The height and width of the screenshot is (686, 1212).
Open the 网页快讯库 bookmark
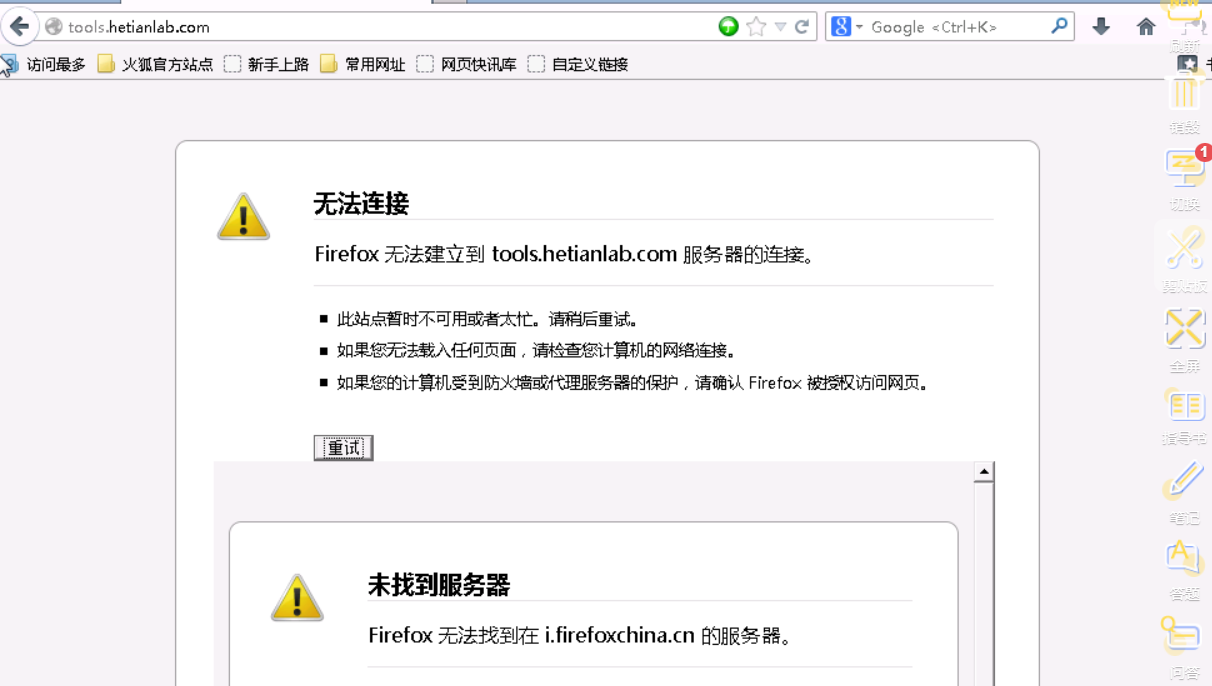[x=466, y=64]
